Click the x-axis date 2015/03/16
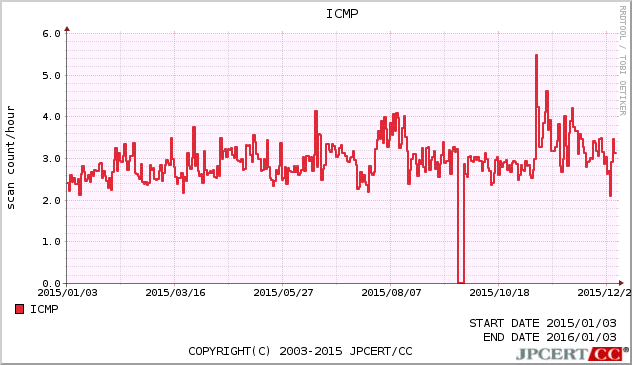 (175, 292)
